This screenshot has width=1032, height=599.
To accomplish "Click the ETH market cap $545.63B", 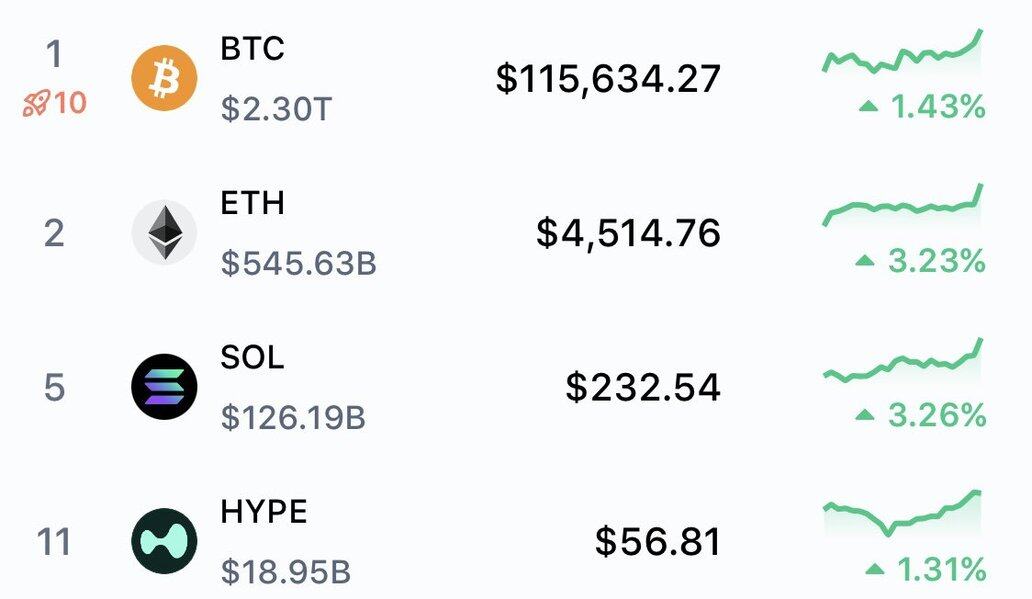I will pyautogui.click(x=299, y=263).
